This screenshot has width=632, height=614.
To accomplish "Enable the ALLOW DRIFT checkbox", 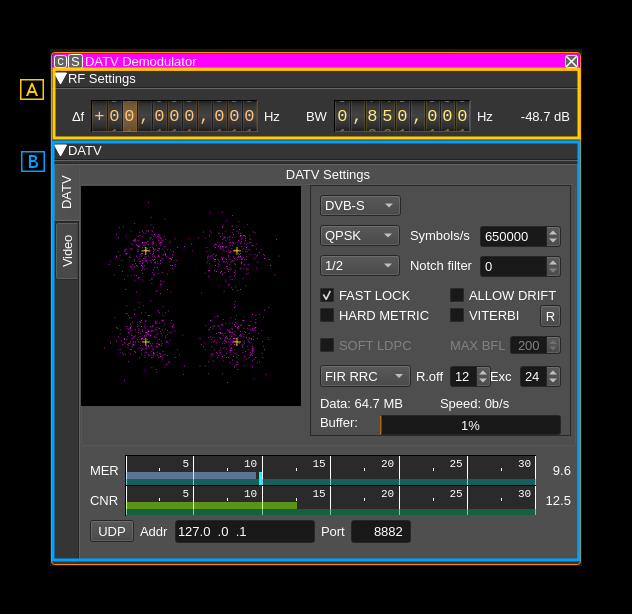I will tap(457, 295).
